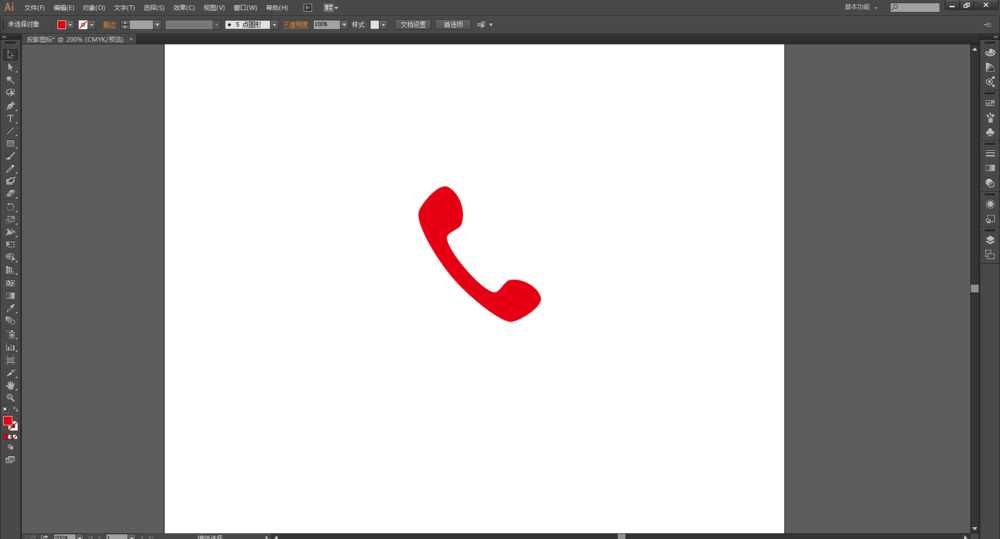Select the Hand tool
The image size is (1000, 539).
click(11, 385)
